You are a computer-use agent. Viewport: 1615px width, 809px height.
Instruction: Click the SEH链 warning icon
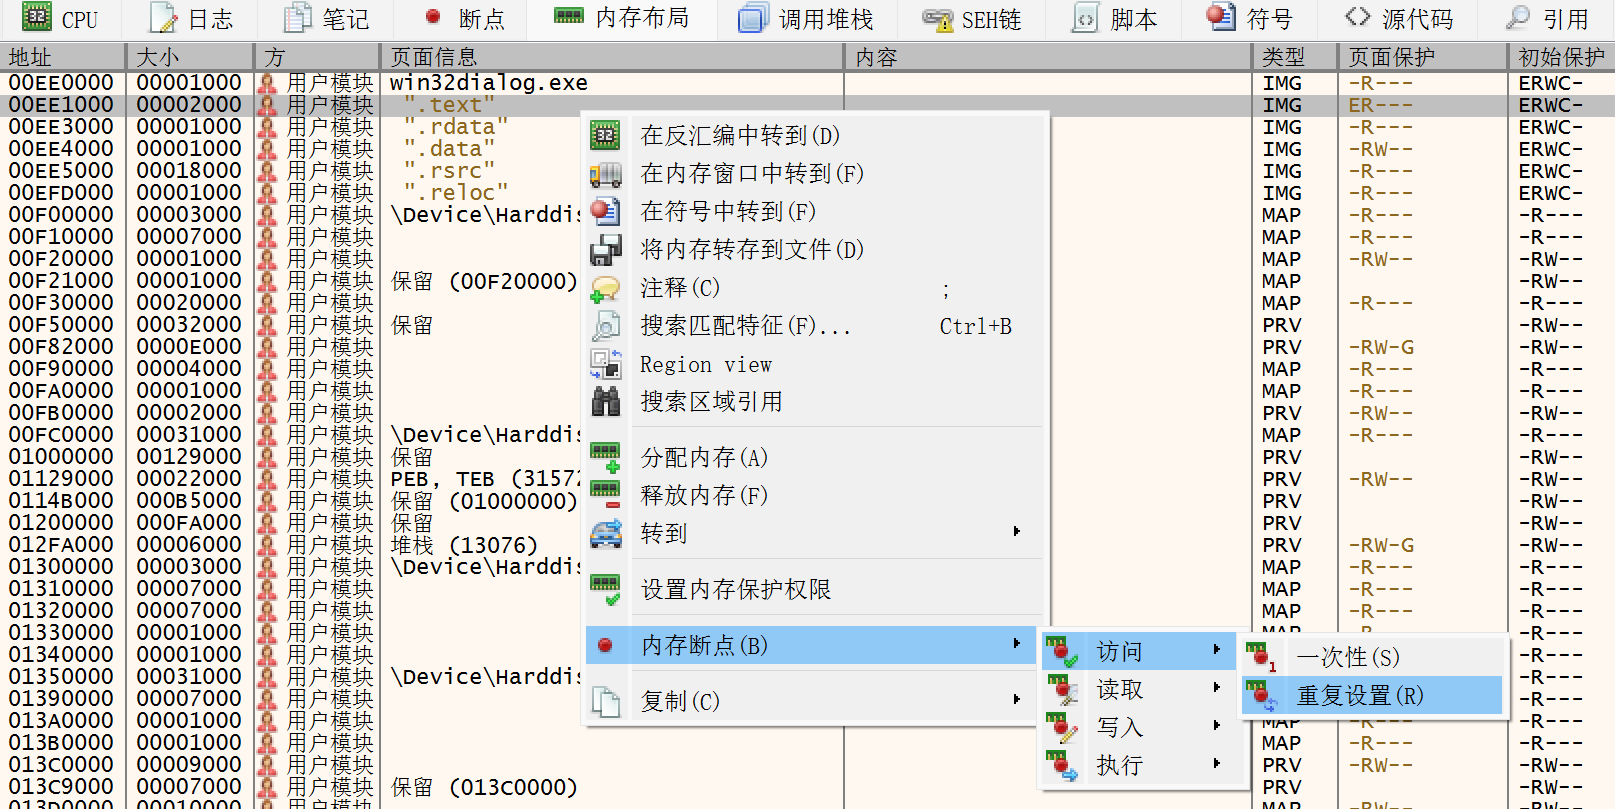click(x=938, y=19)
